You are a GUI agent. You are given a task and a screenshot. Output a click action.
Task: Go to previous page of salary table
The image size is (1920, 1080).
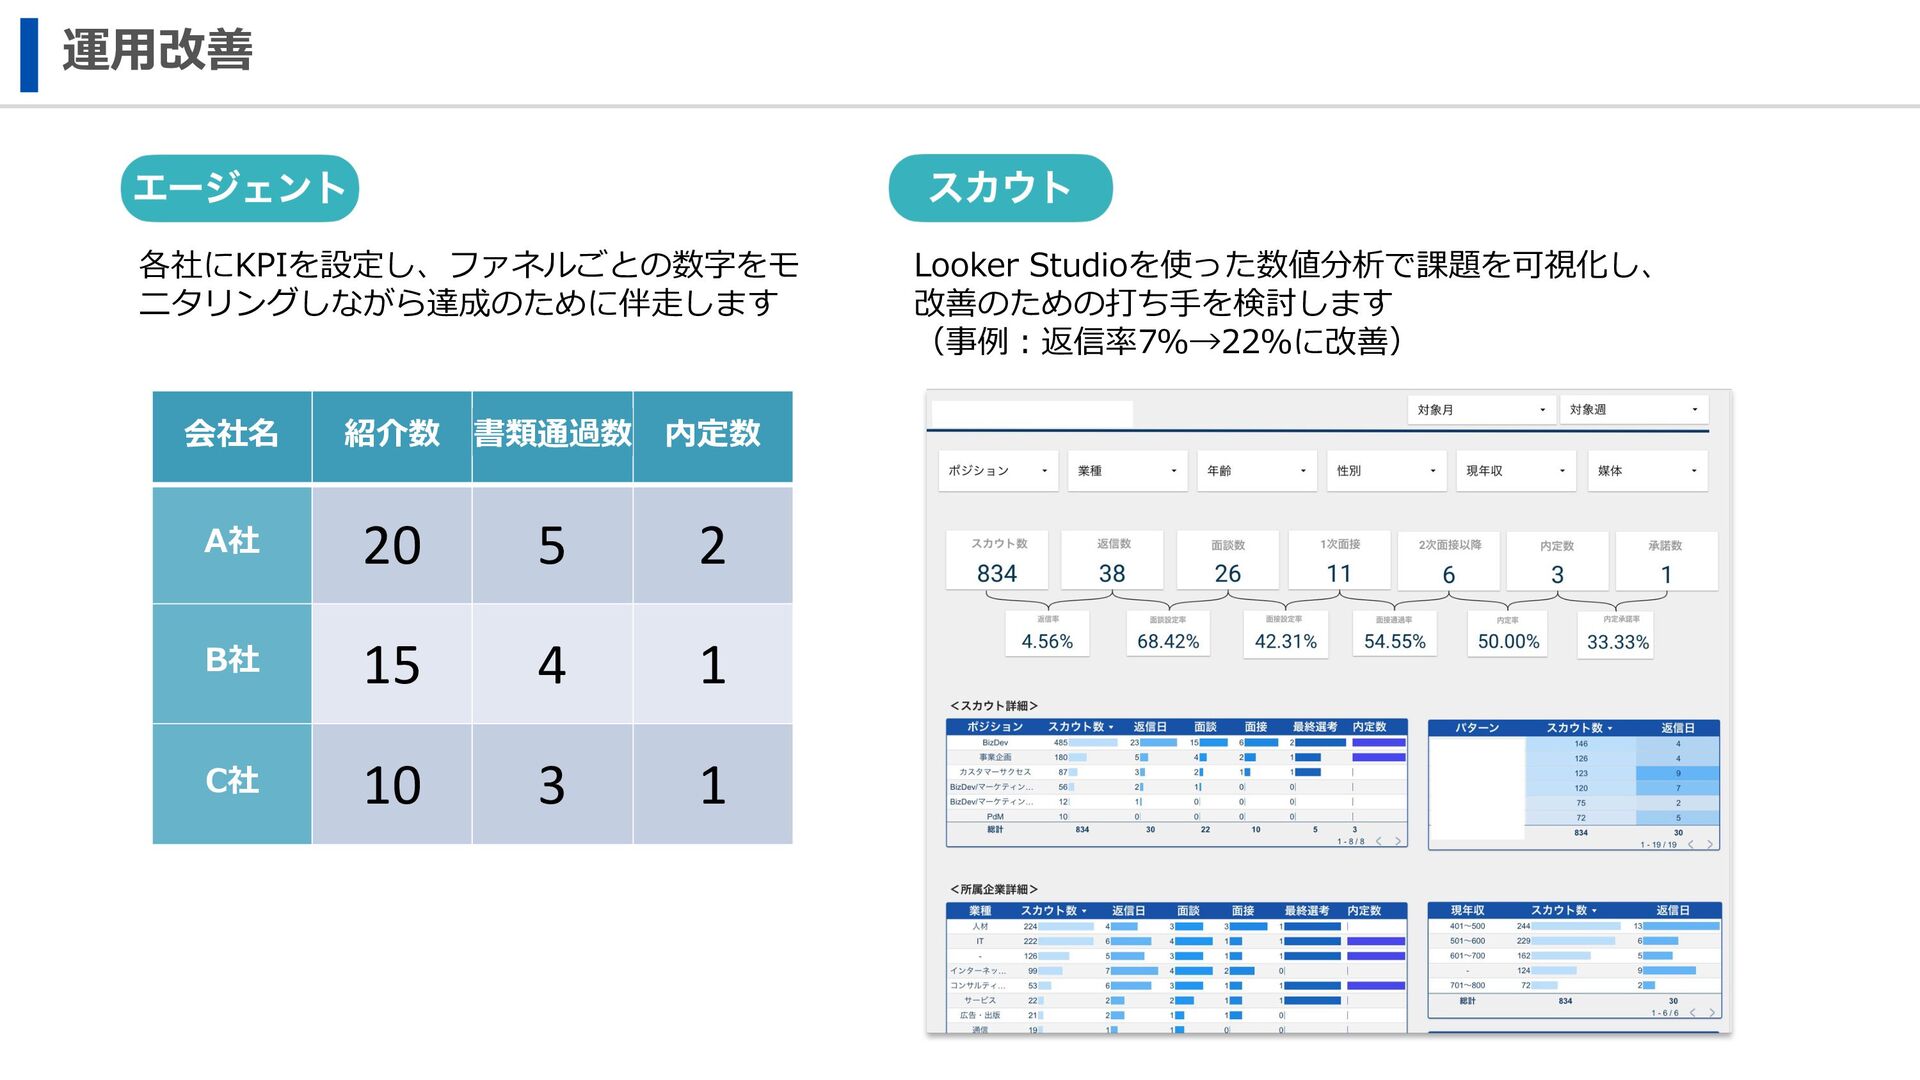tap(1692, 1013)
